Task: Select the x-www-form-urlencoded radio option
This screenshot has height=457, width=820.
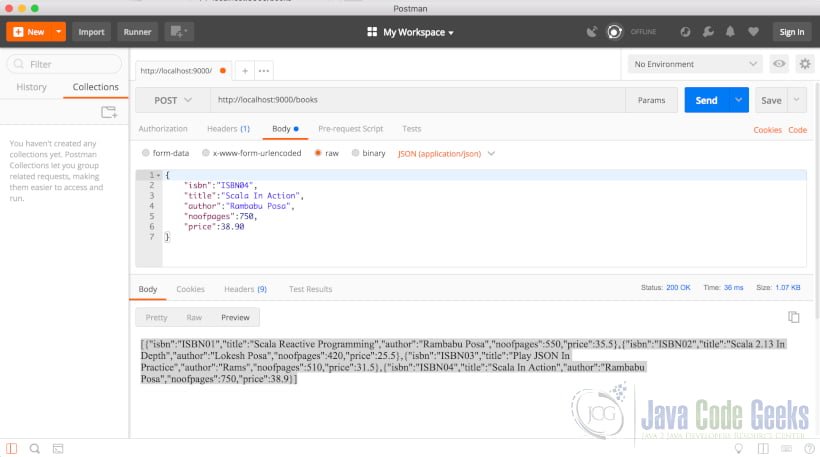Action: 206,153
